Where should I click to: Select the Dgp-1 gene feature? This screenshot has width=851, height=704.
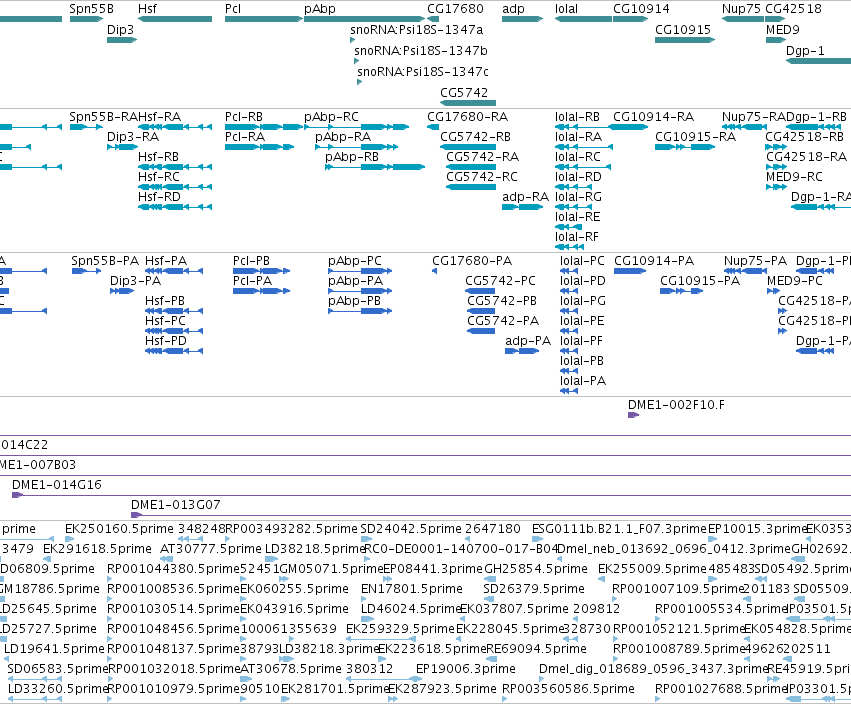click(x=818, y=61)
